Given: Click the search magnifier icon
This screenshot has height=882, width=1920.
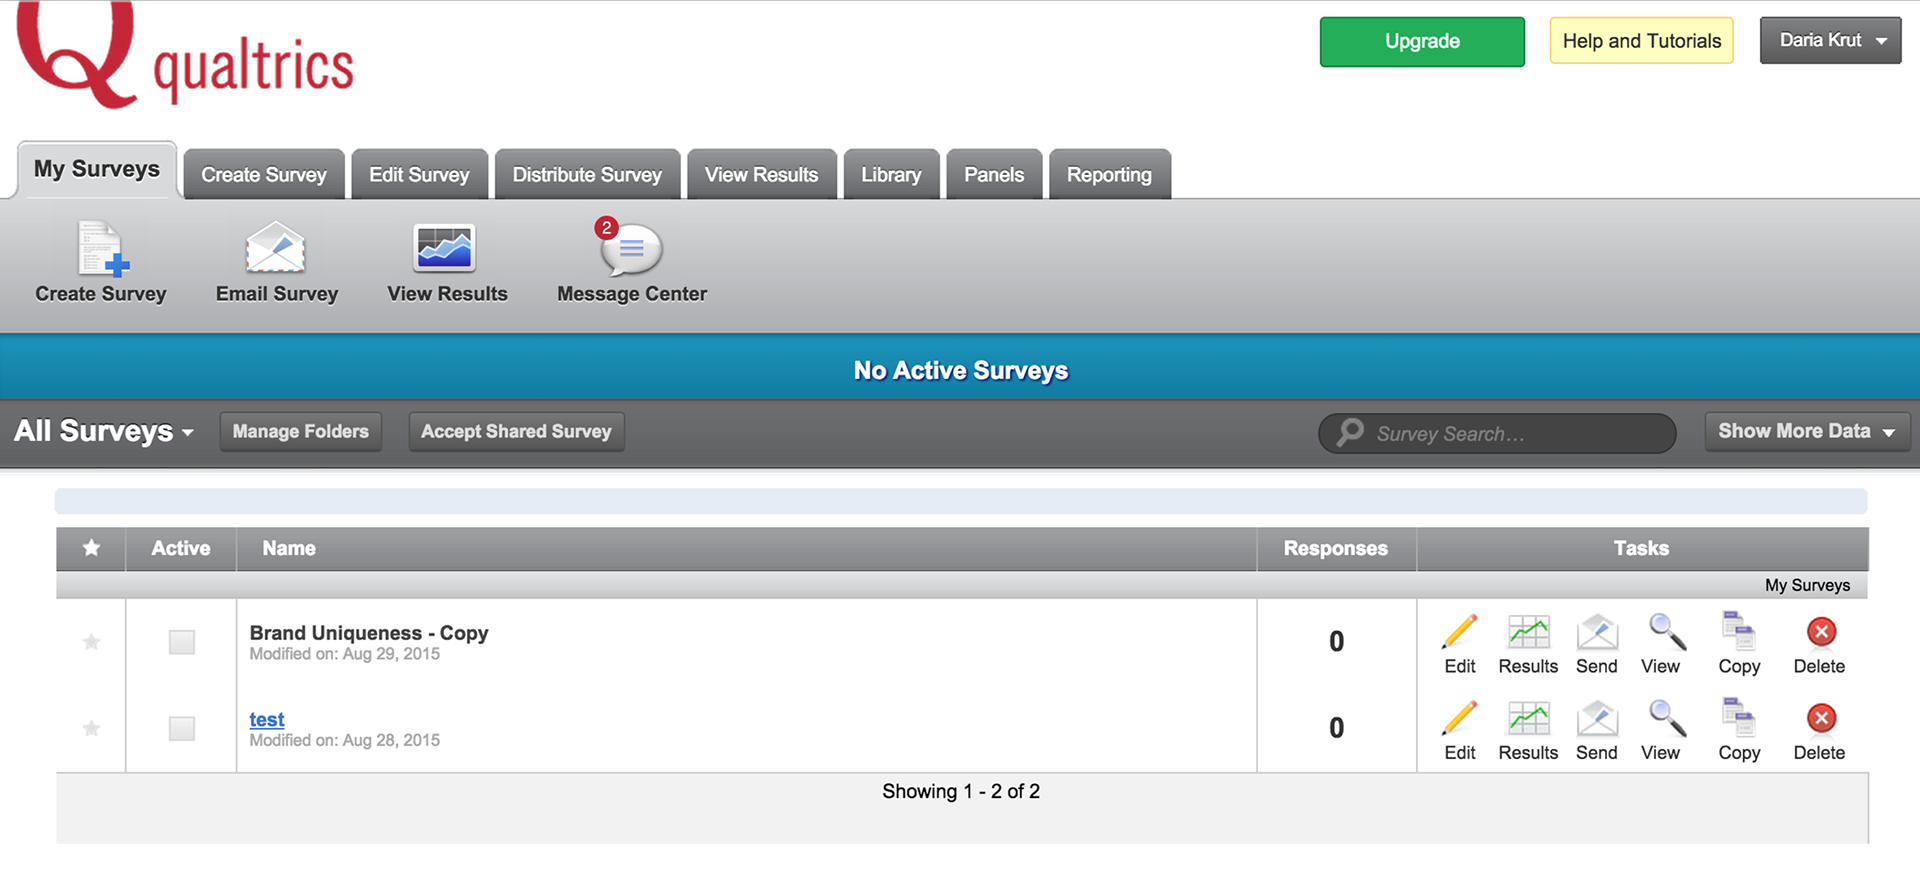Looking at the screenshot, I should coord(1350,432).
